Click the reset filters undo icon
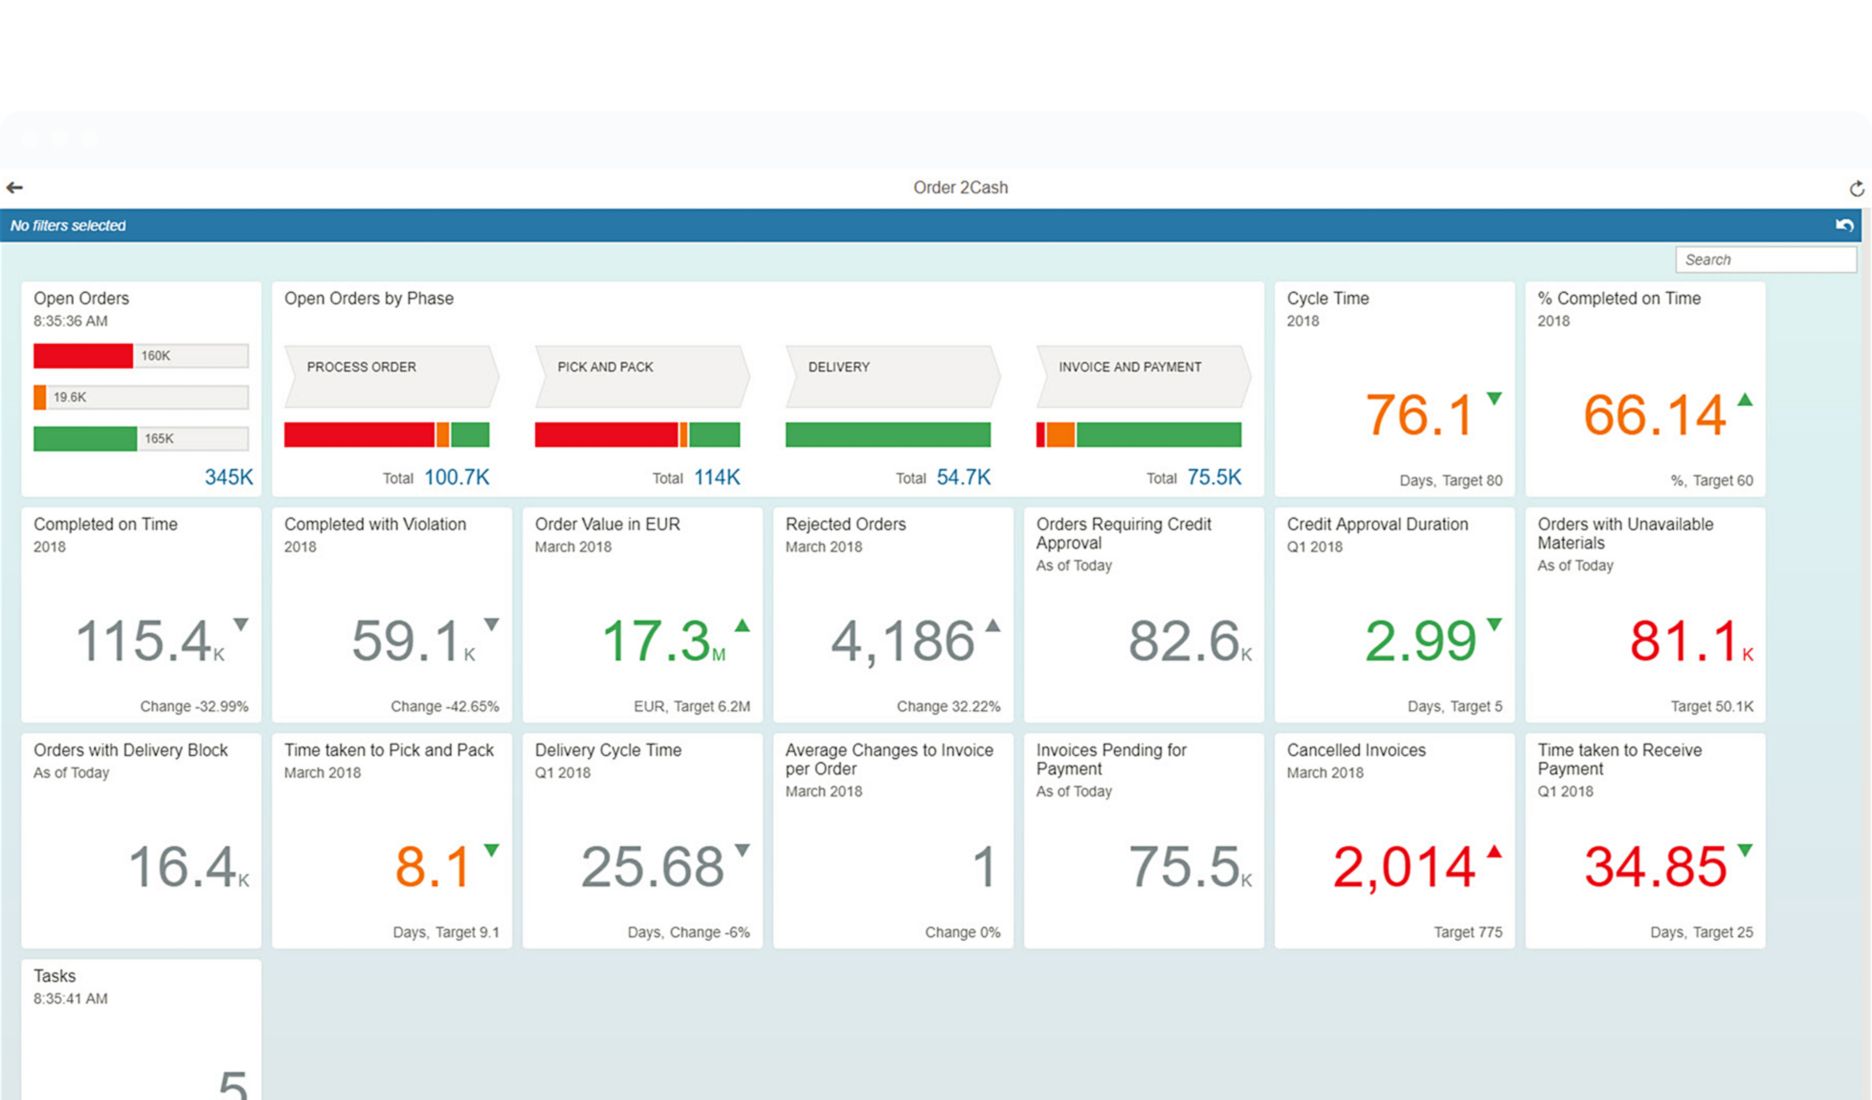1872x1100 pixels. click(x=1844, y=226)
